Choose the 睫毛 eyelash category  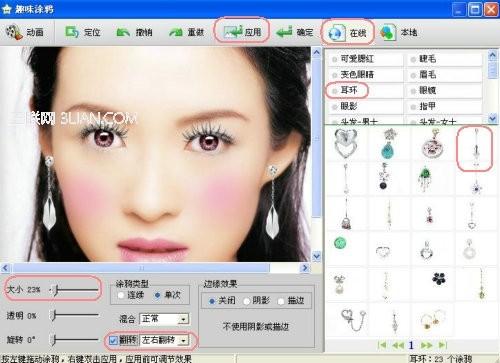click(x=427, y=59)
